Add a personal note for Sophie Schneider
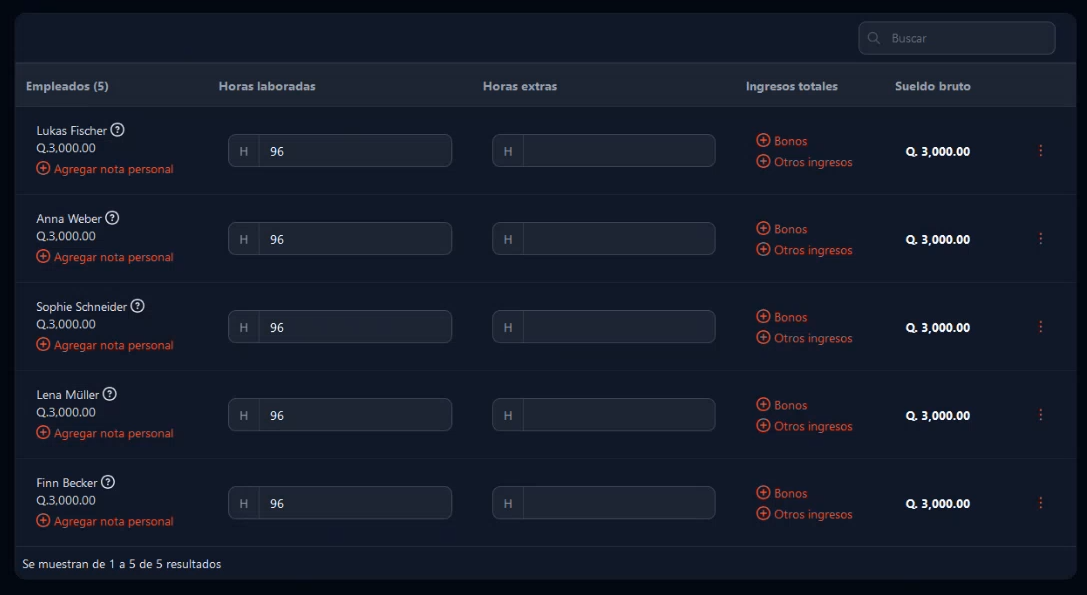1087x595 pixels. point(105,345)
